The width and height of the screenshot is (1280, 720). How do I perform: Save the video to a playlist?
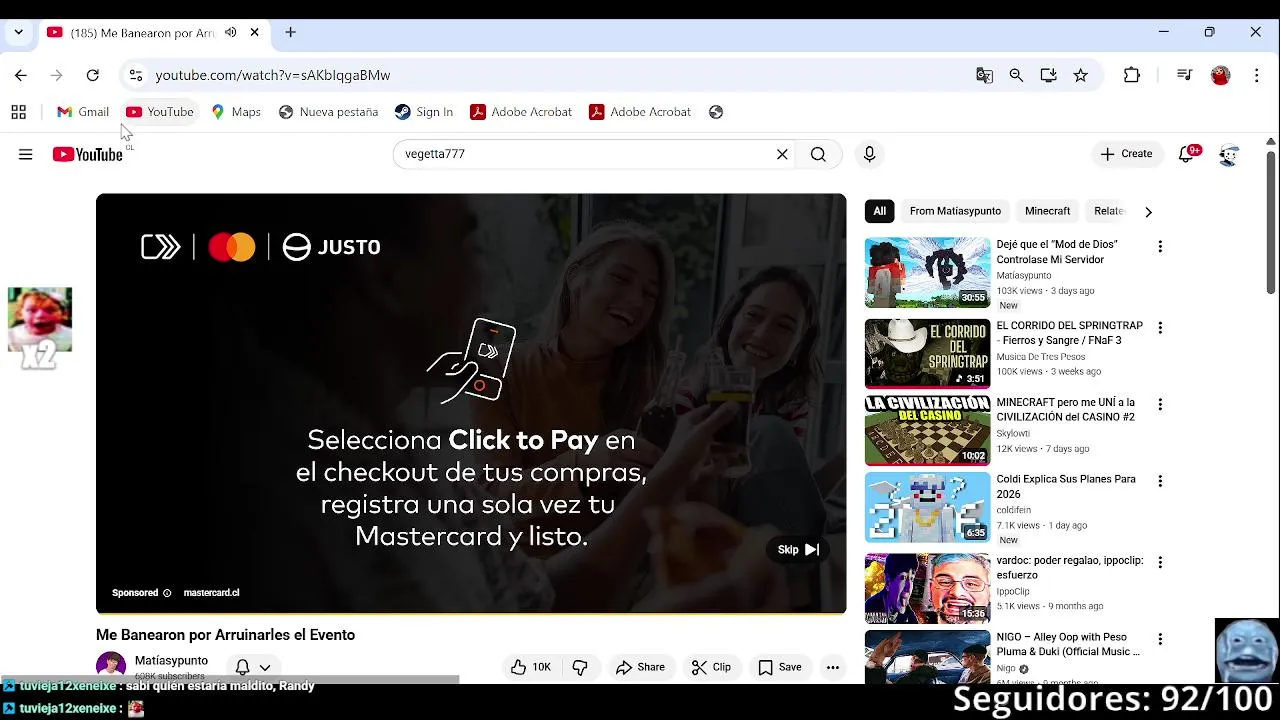tap(779, 667)
